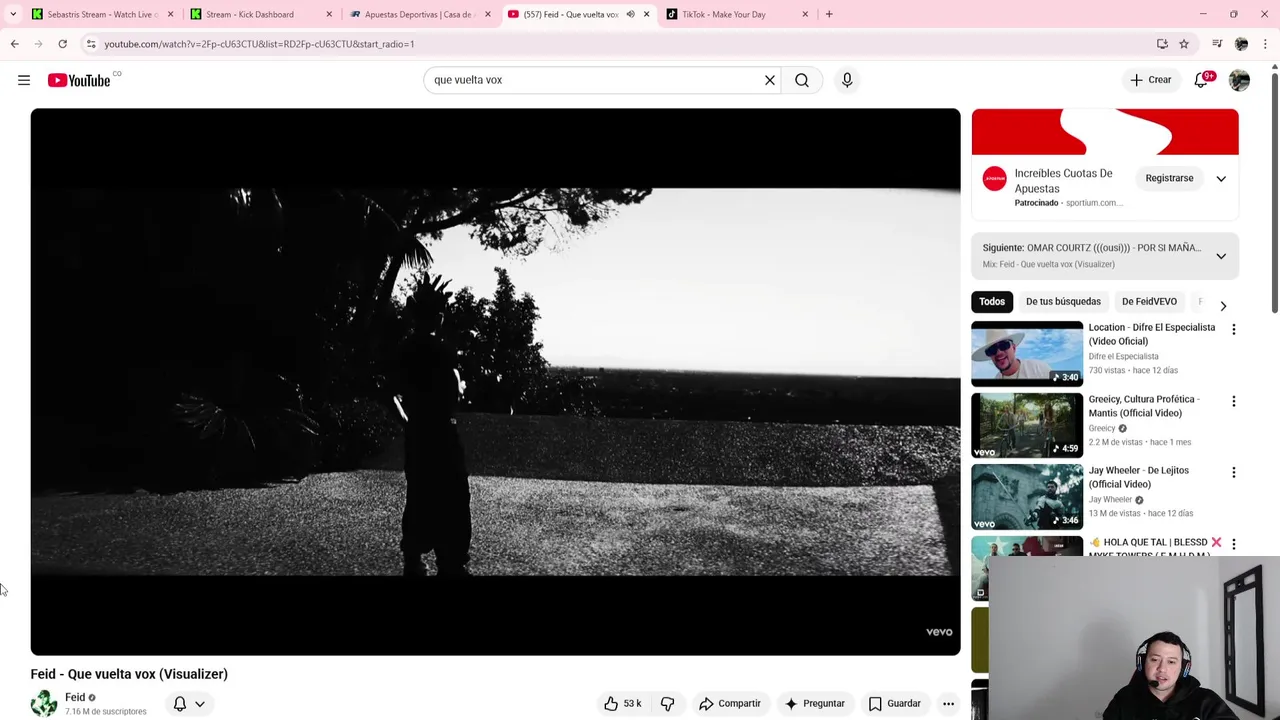The width and height of the screenshot is (1280, 720).
Task: Mute the YouTube tab via speaker icon
Action: point(630,14)
